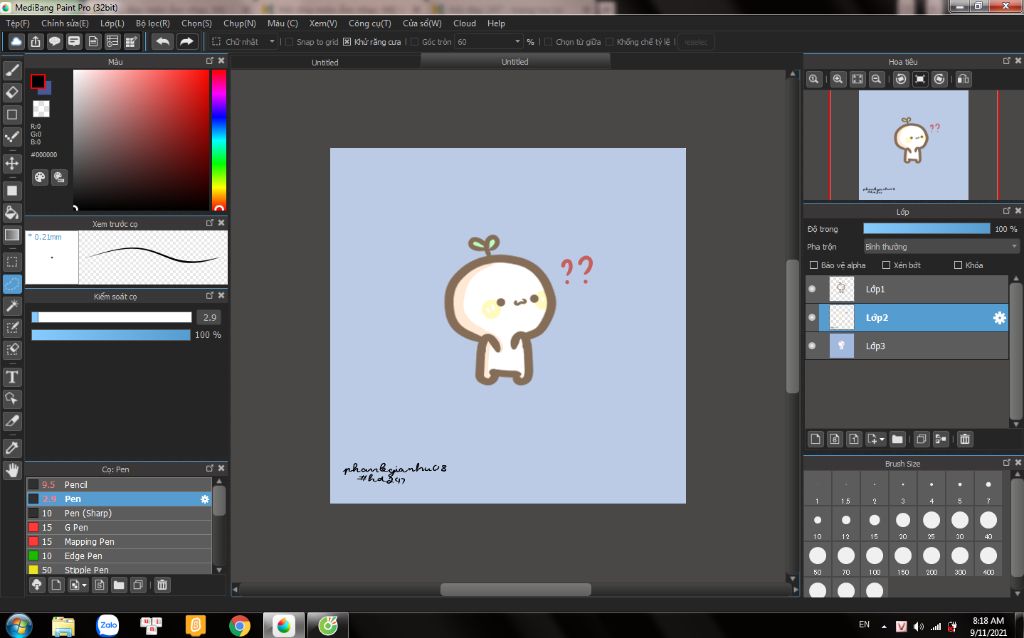The height and width of the screenshot is (638, 1024).
Task: Activate the Lasso selection tool
Action: pyautogui.click(x=12, y=284)
